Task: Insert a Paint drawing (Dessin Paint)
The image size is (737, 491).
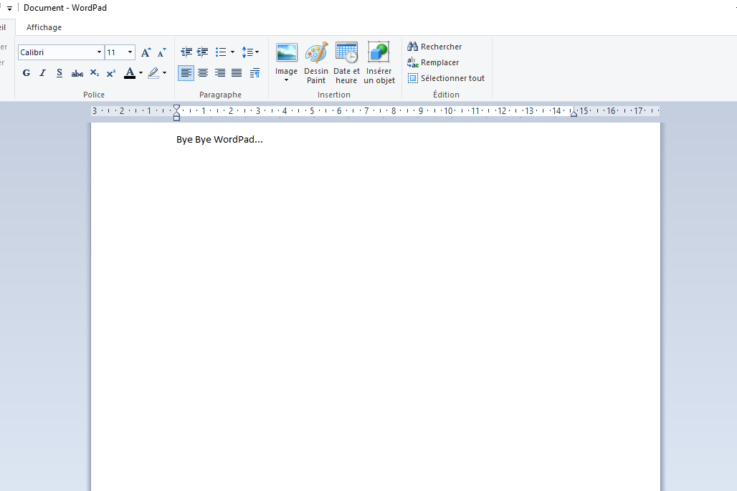Action: click(x=316, y=62)
